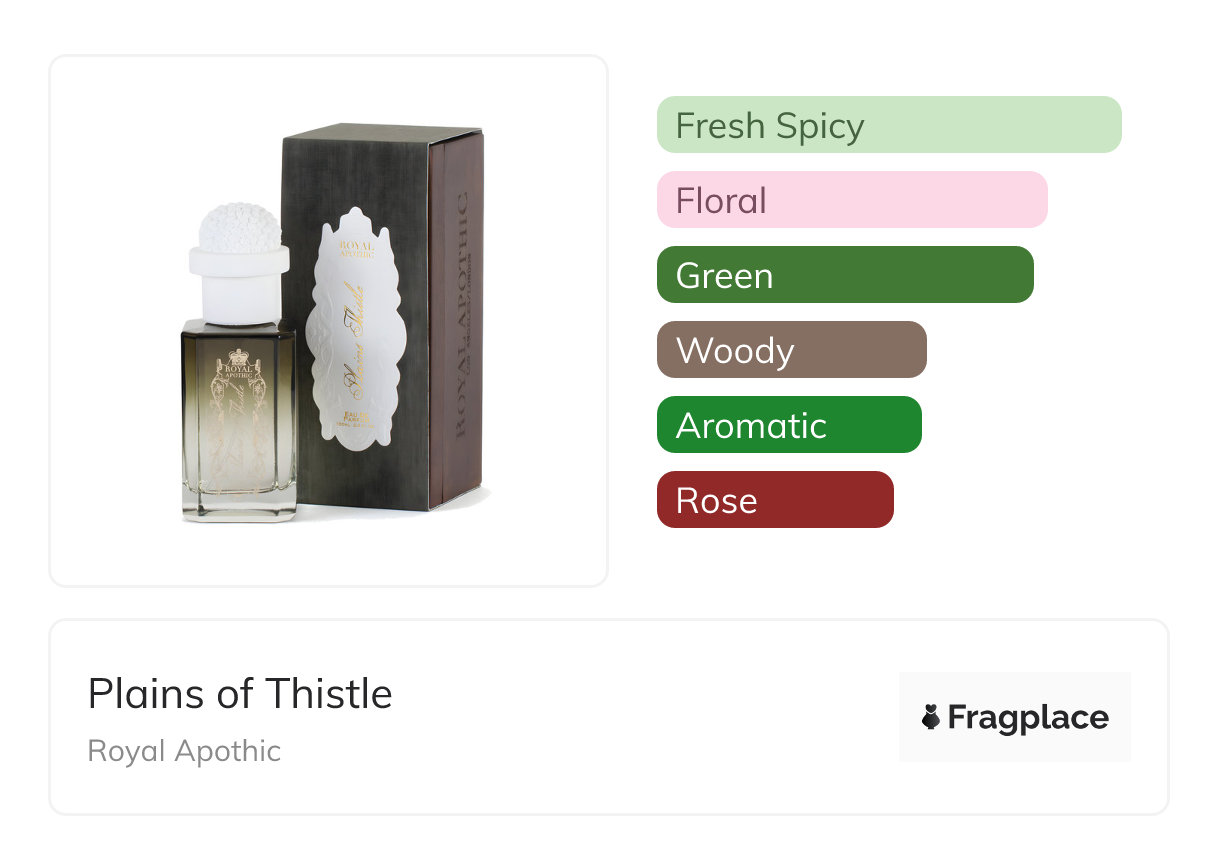Click the Aromatic accord bar

788,425
